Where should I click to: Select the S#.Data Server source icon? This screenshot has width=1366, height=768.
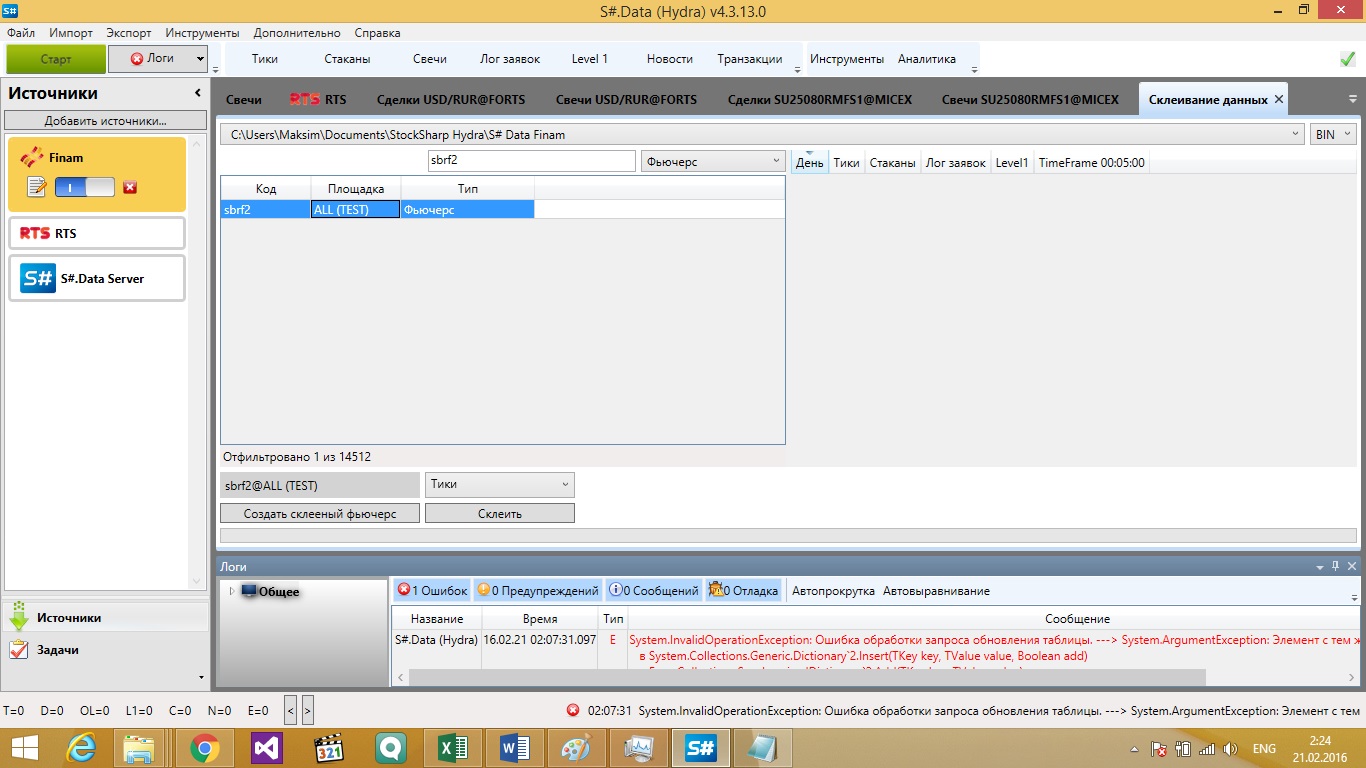click(x=38, y=278)
